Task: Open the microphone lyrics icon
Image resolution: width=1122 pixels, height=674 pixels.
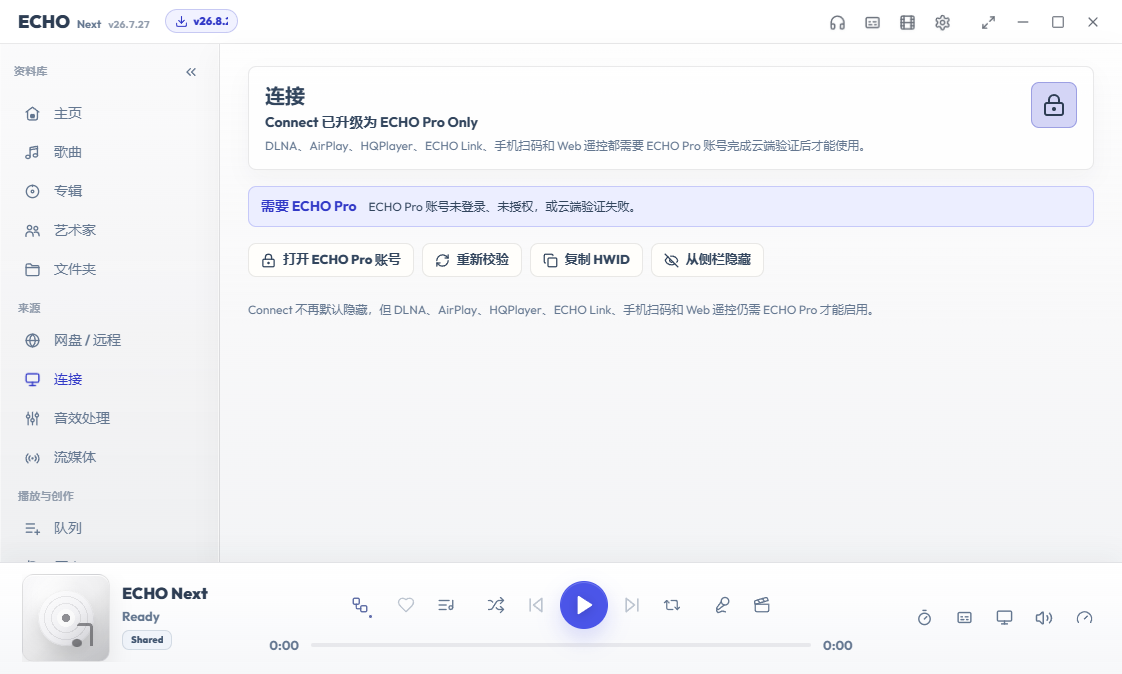Action: pyautogui.click(x=722, y=605)
